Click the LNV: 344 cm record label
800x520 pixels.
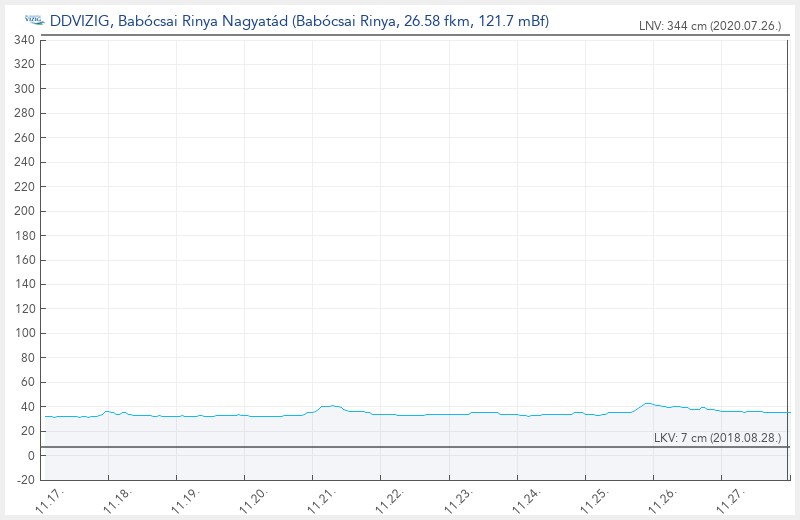[710, 27]
